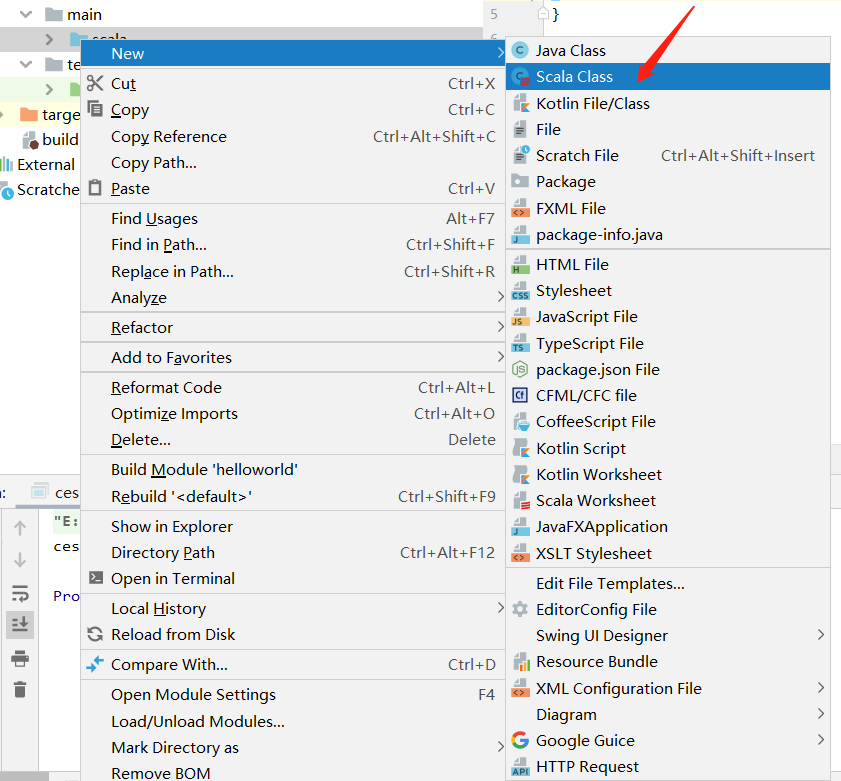841x781 pixels.
Task: Click the Resource Bundle icon
Action: pyautogui.click(x=521, y=662)
